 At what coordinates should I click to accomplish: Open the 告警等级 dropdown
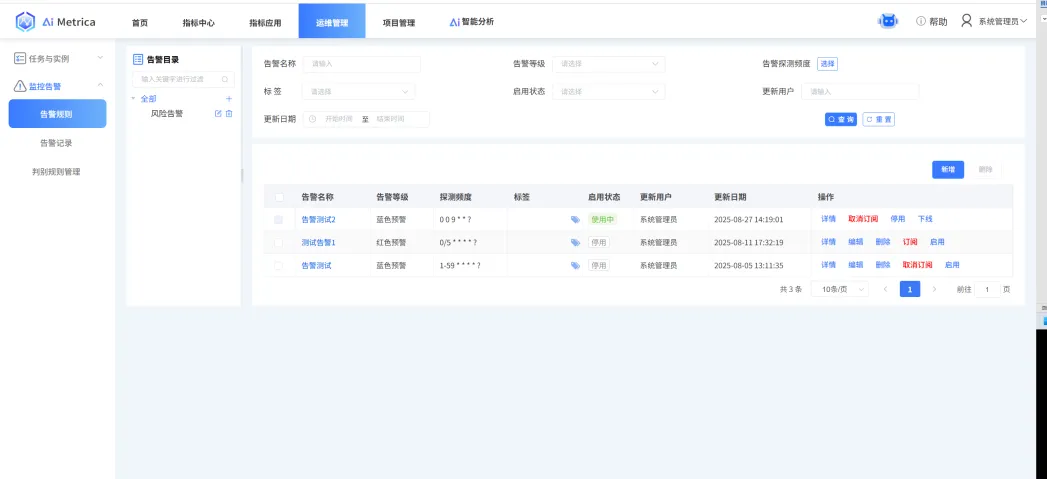click(x=608, y=64)
